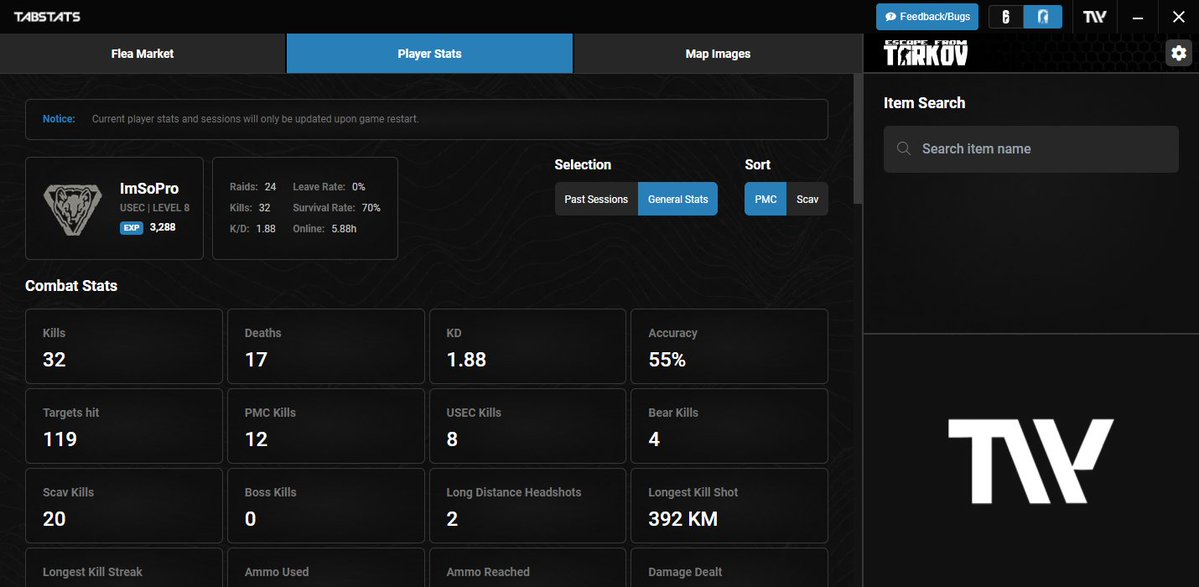1199x587 pixels.
Task: Click the Longest Kill Shot card
Action: pos(729,505)
